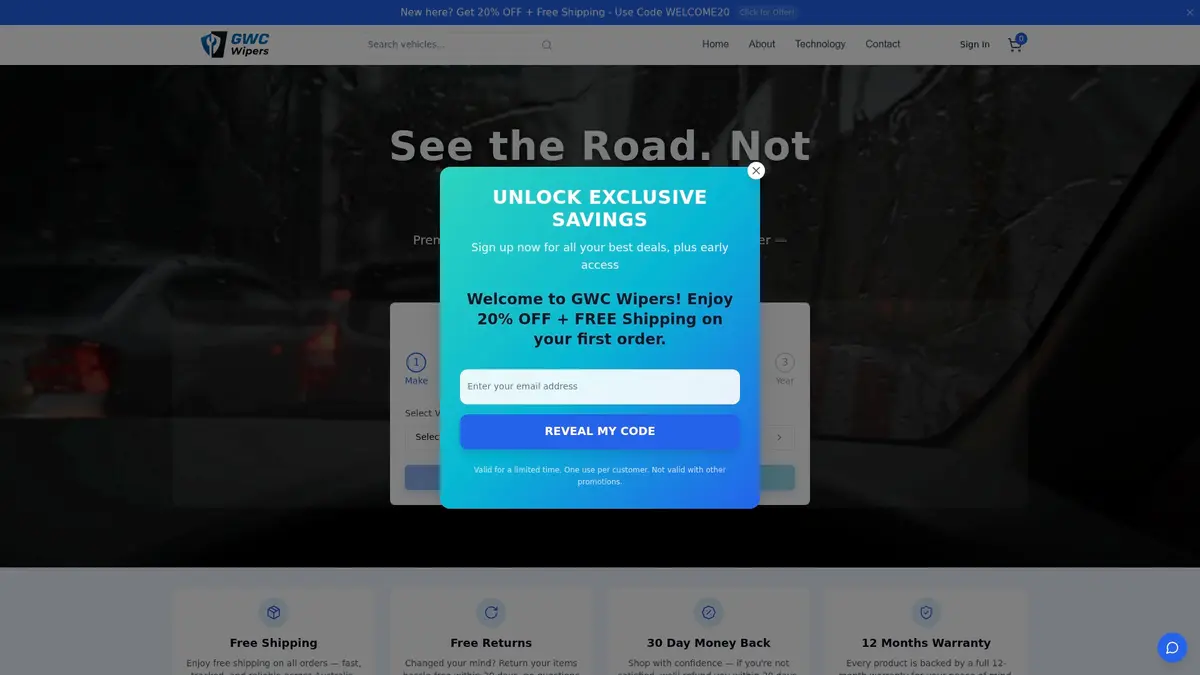Screen dimensions: 1200x675
Task: Click the '12 Months Warranty' heading
Action: tap(926, 643)
